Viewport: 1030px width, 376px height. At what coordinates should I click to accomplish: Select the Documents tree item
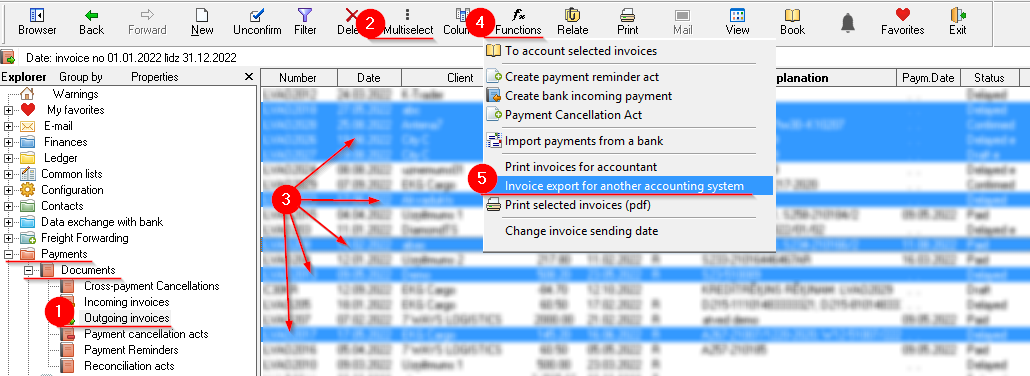[x=88, y=270]
